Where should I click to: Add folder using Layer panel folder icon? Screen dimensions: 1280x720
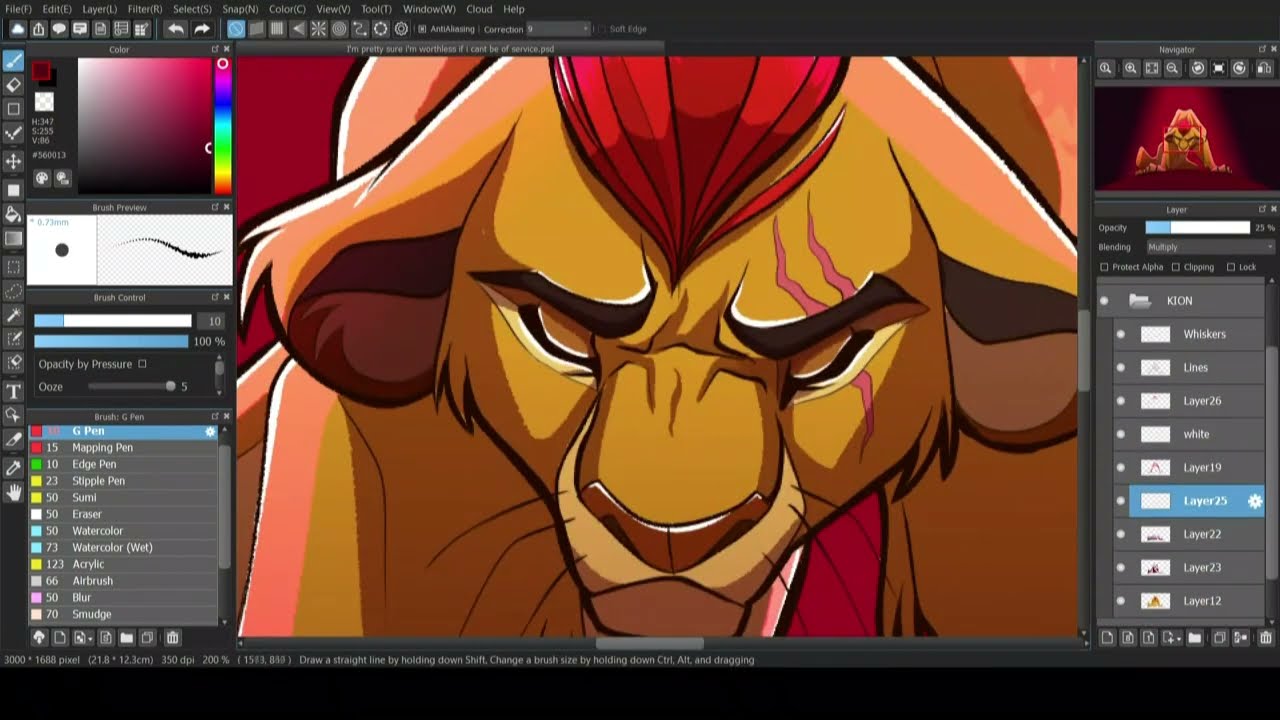(1194, 637)
